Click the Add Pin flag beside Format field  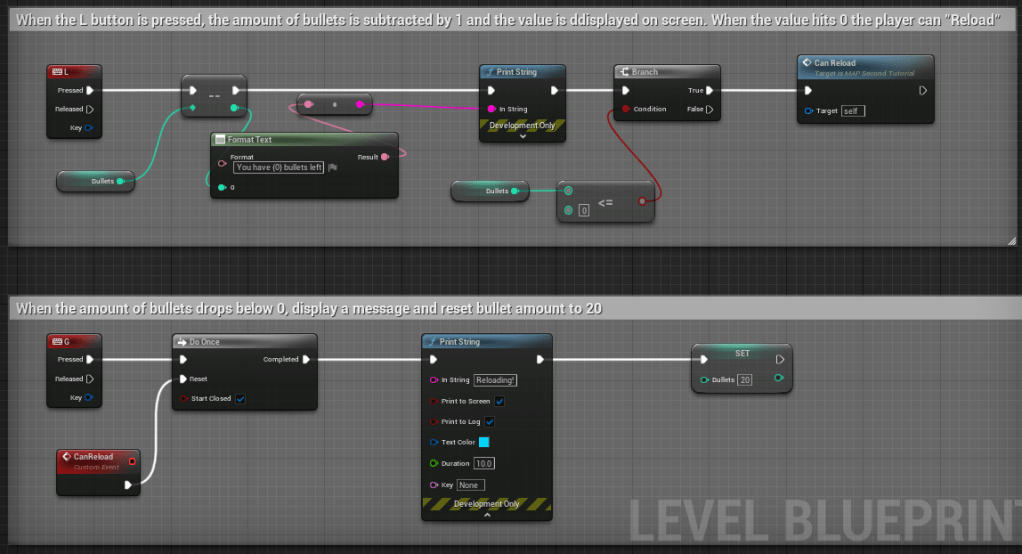click(332, 168)
